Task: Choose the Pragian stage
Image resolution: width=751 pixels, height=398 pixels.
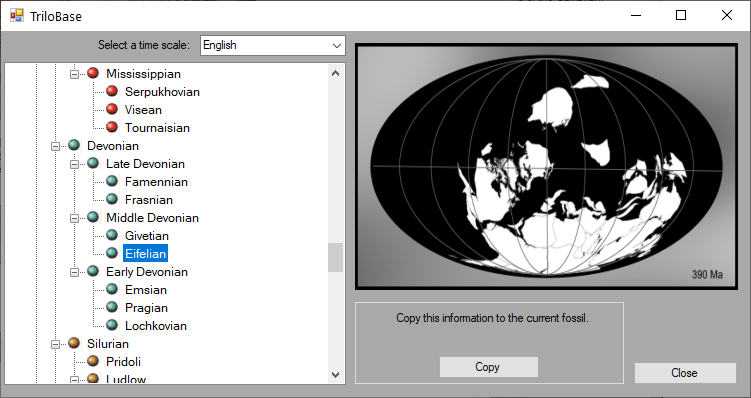Action: coord(146,308)
